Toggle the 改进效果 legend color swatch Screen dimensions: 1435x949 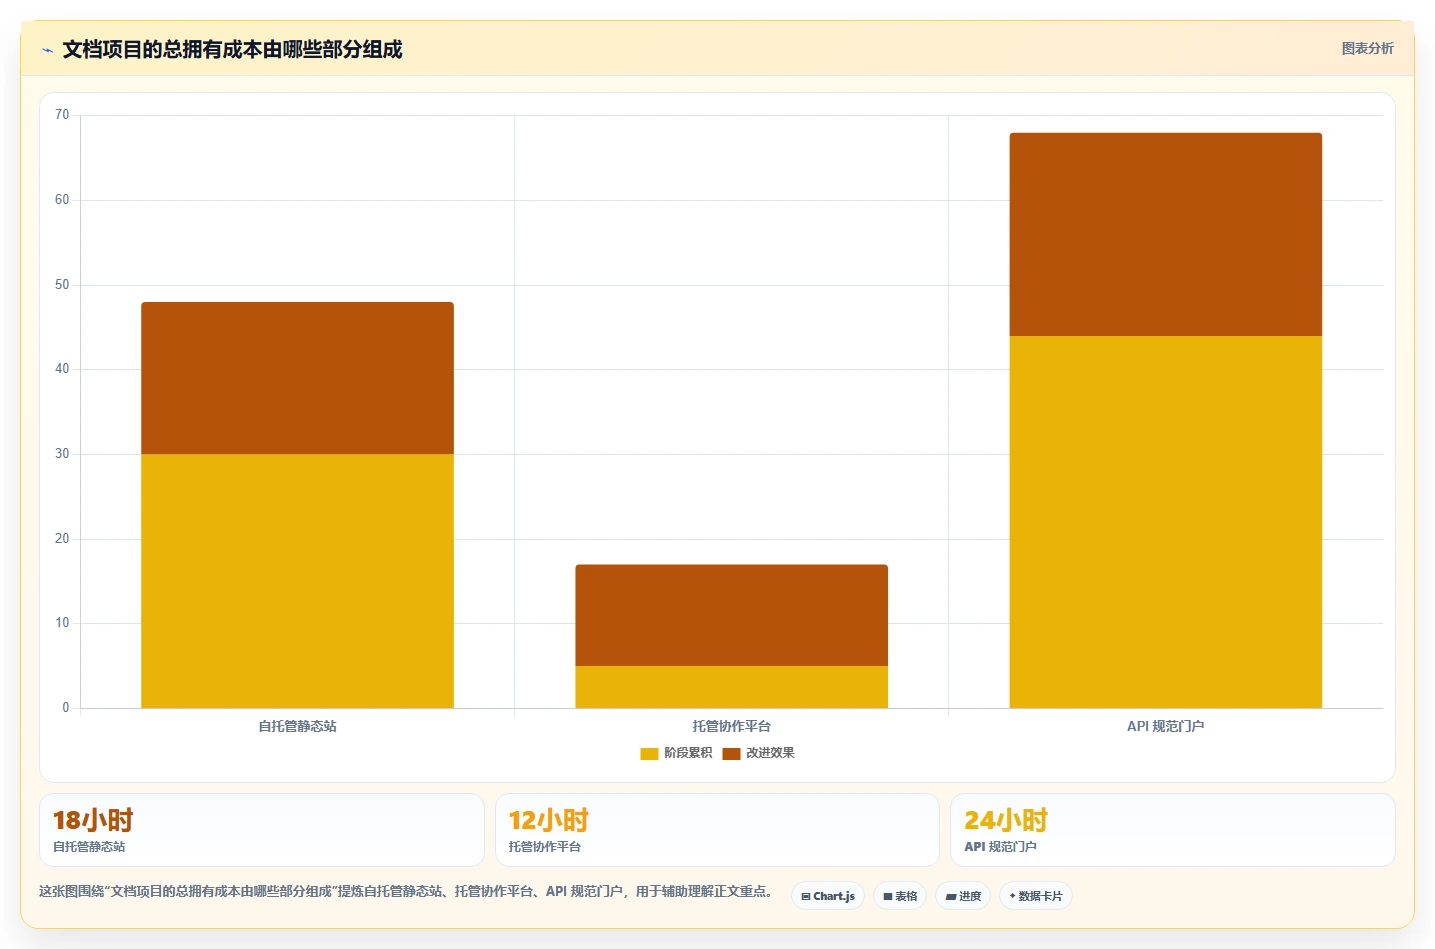[731, 753]
